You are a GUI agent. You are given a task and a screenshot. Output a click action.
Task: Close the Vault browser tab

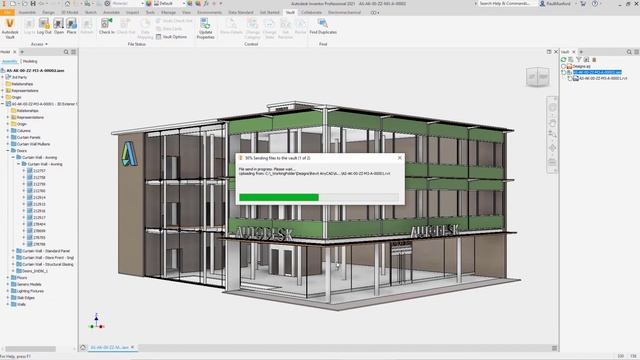coord(573,52)
